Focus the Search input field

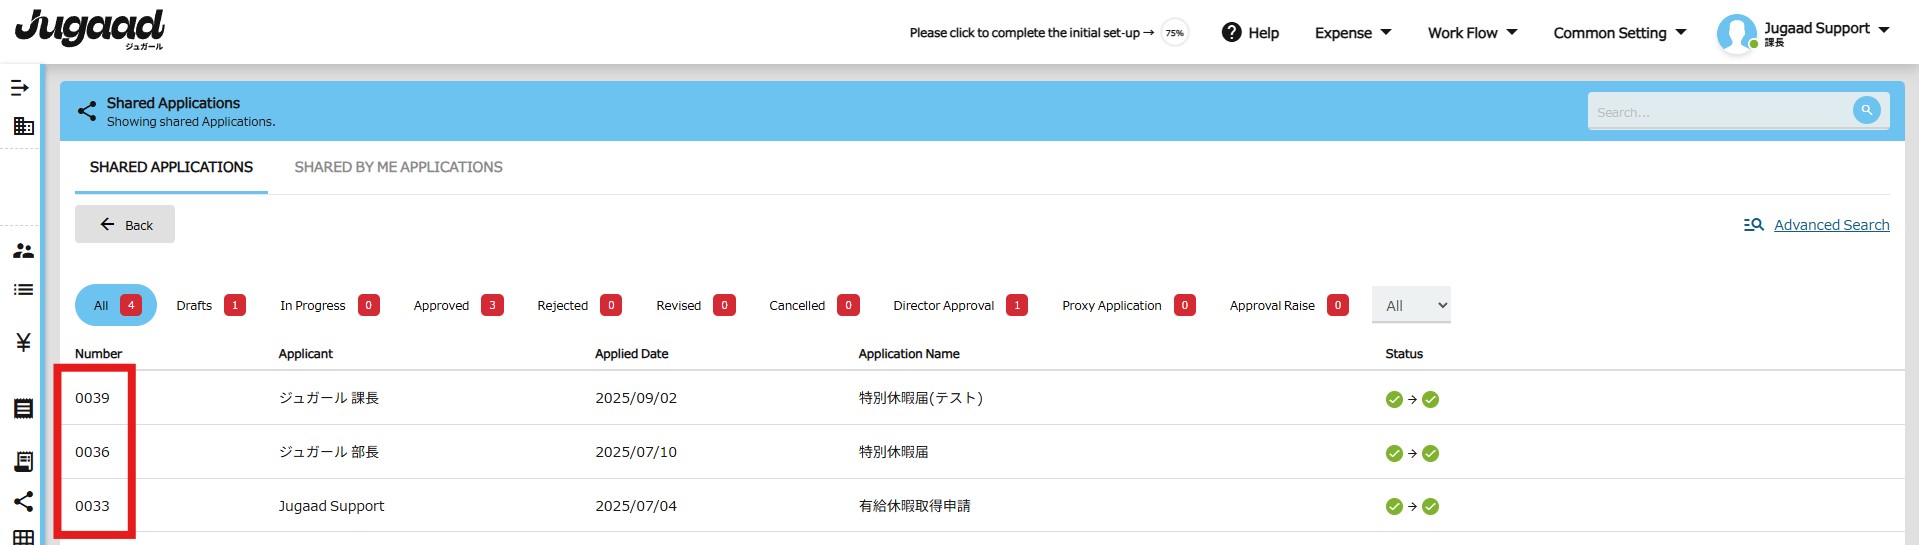(x=1720, y=112)
